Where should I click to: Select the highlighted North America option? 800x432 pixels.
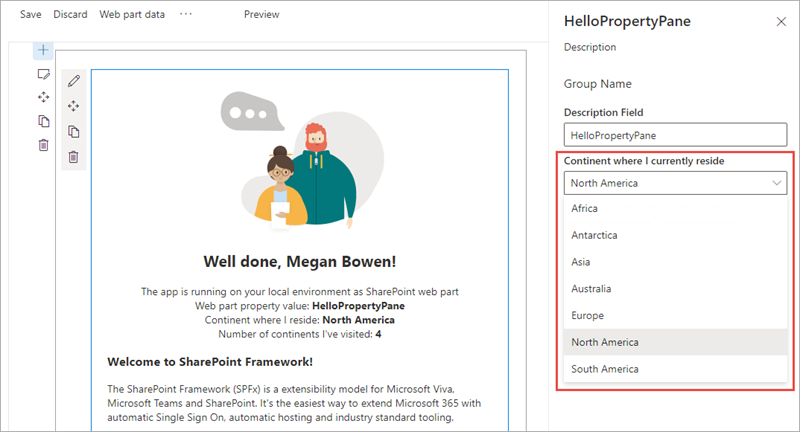pos(675,342)
